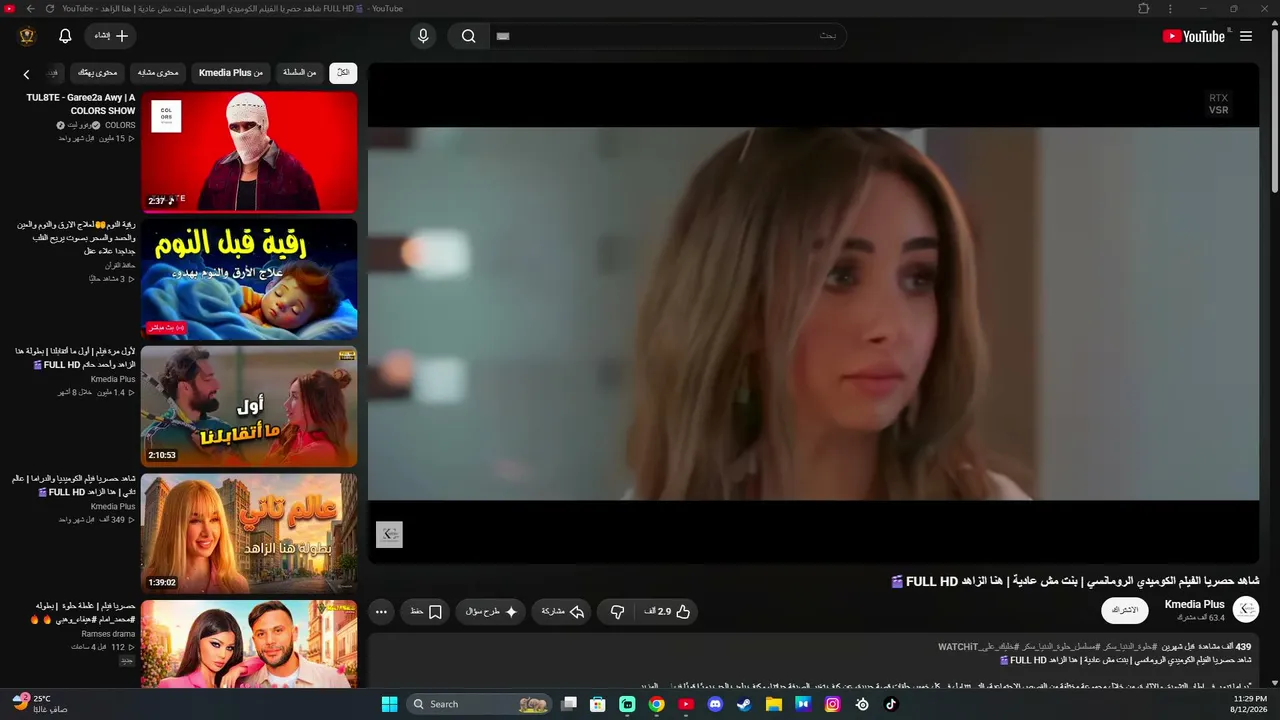Click the Windows taskbar Search box
This screenshot has width=1280, height=720.
click(x=481, y=704)
